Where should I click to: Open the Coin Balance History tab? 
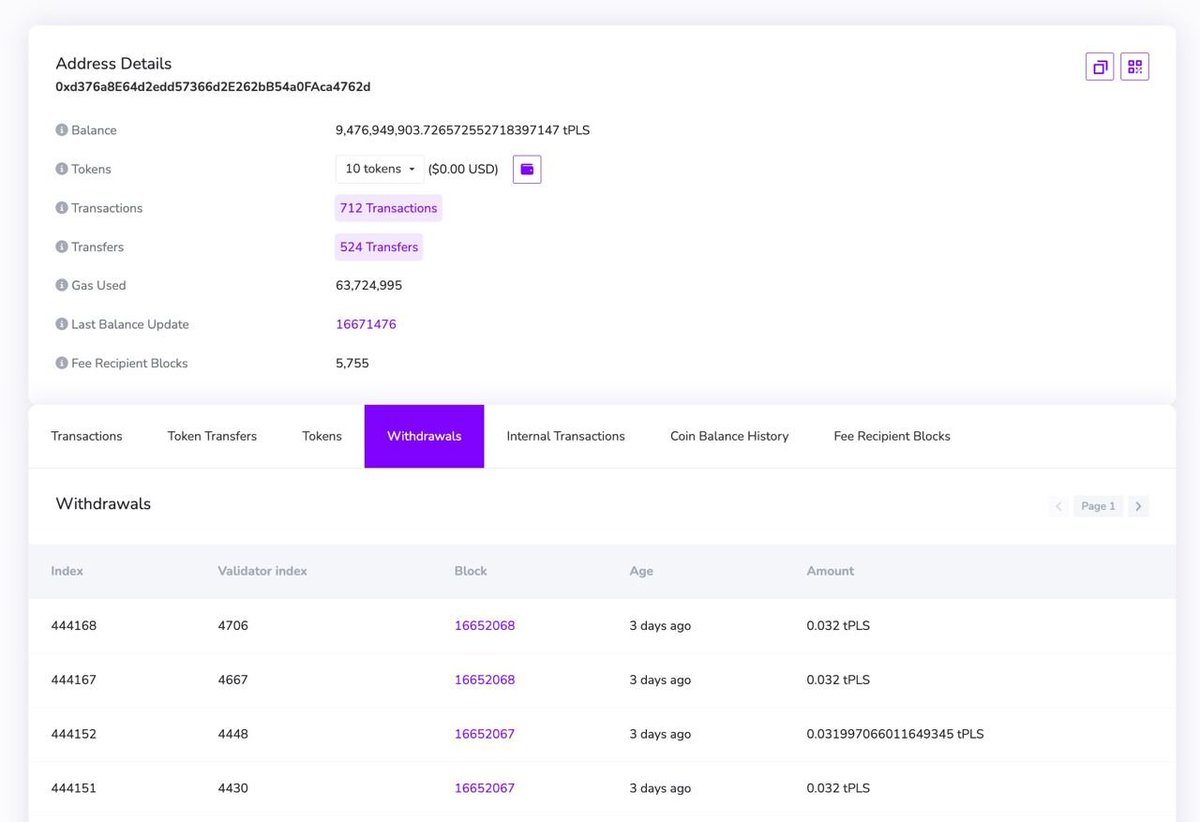(x=729, y=435)
